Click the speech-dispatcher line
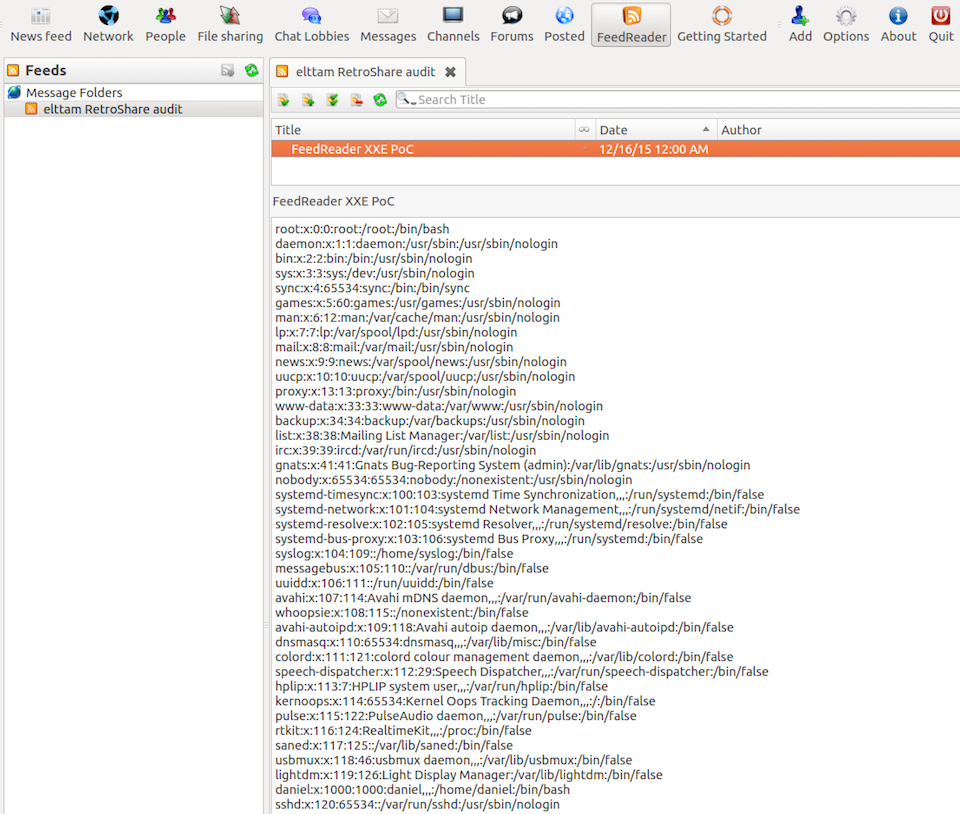 click(522, 671)
